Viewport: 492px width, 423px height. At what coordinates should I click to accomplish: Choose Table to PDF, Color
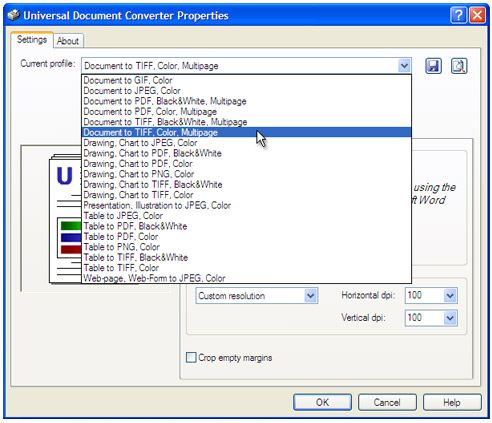tap(246, 237)
